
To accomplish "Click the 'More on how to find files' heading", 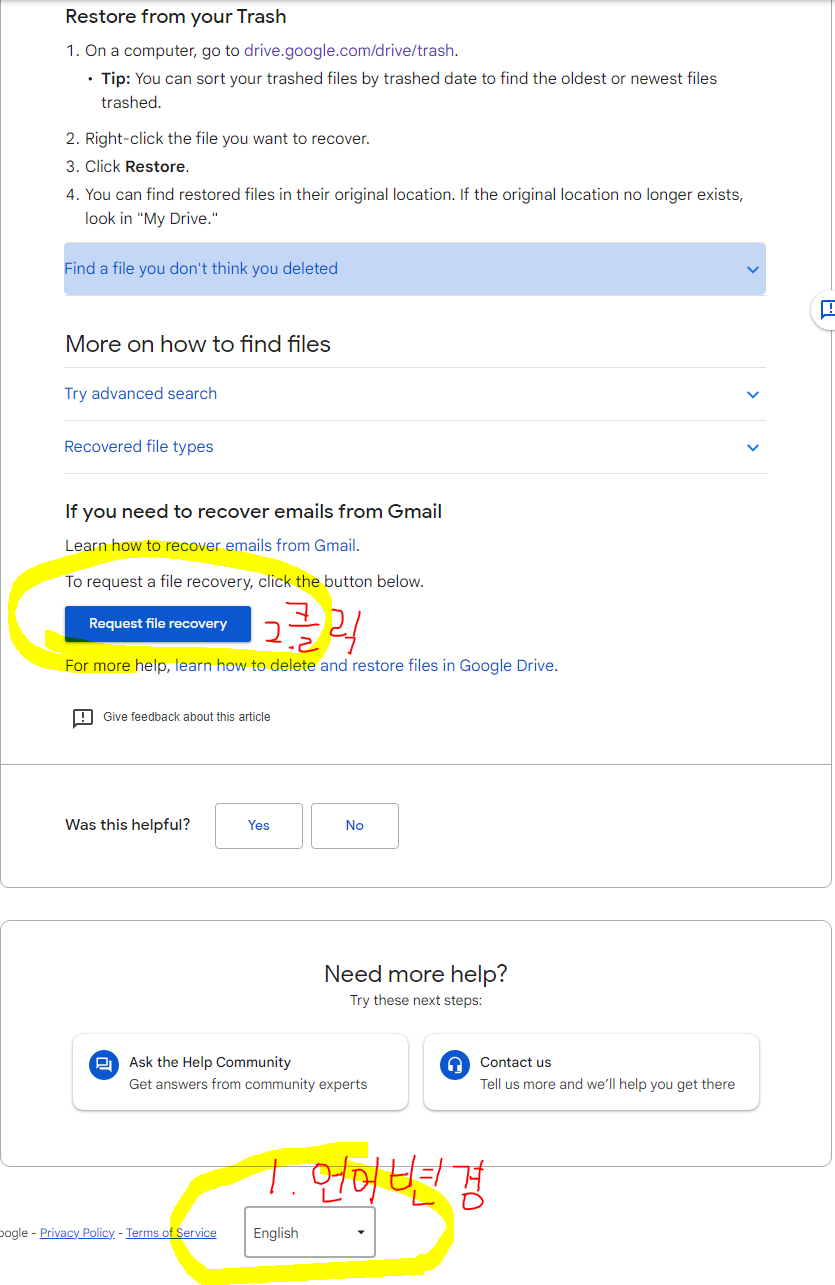I will click(198, 345).
